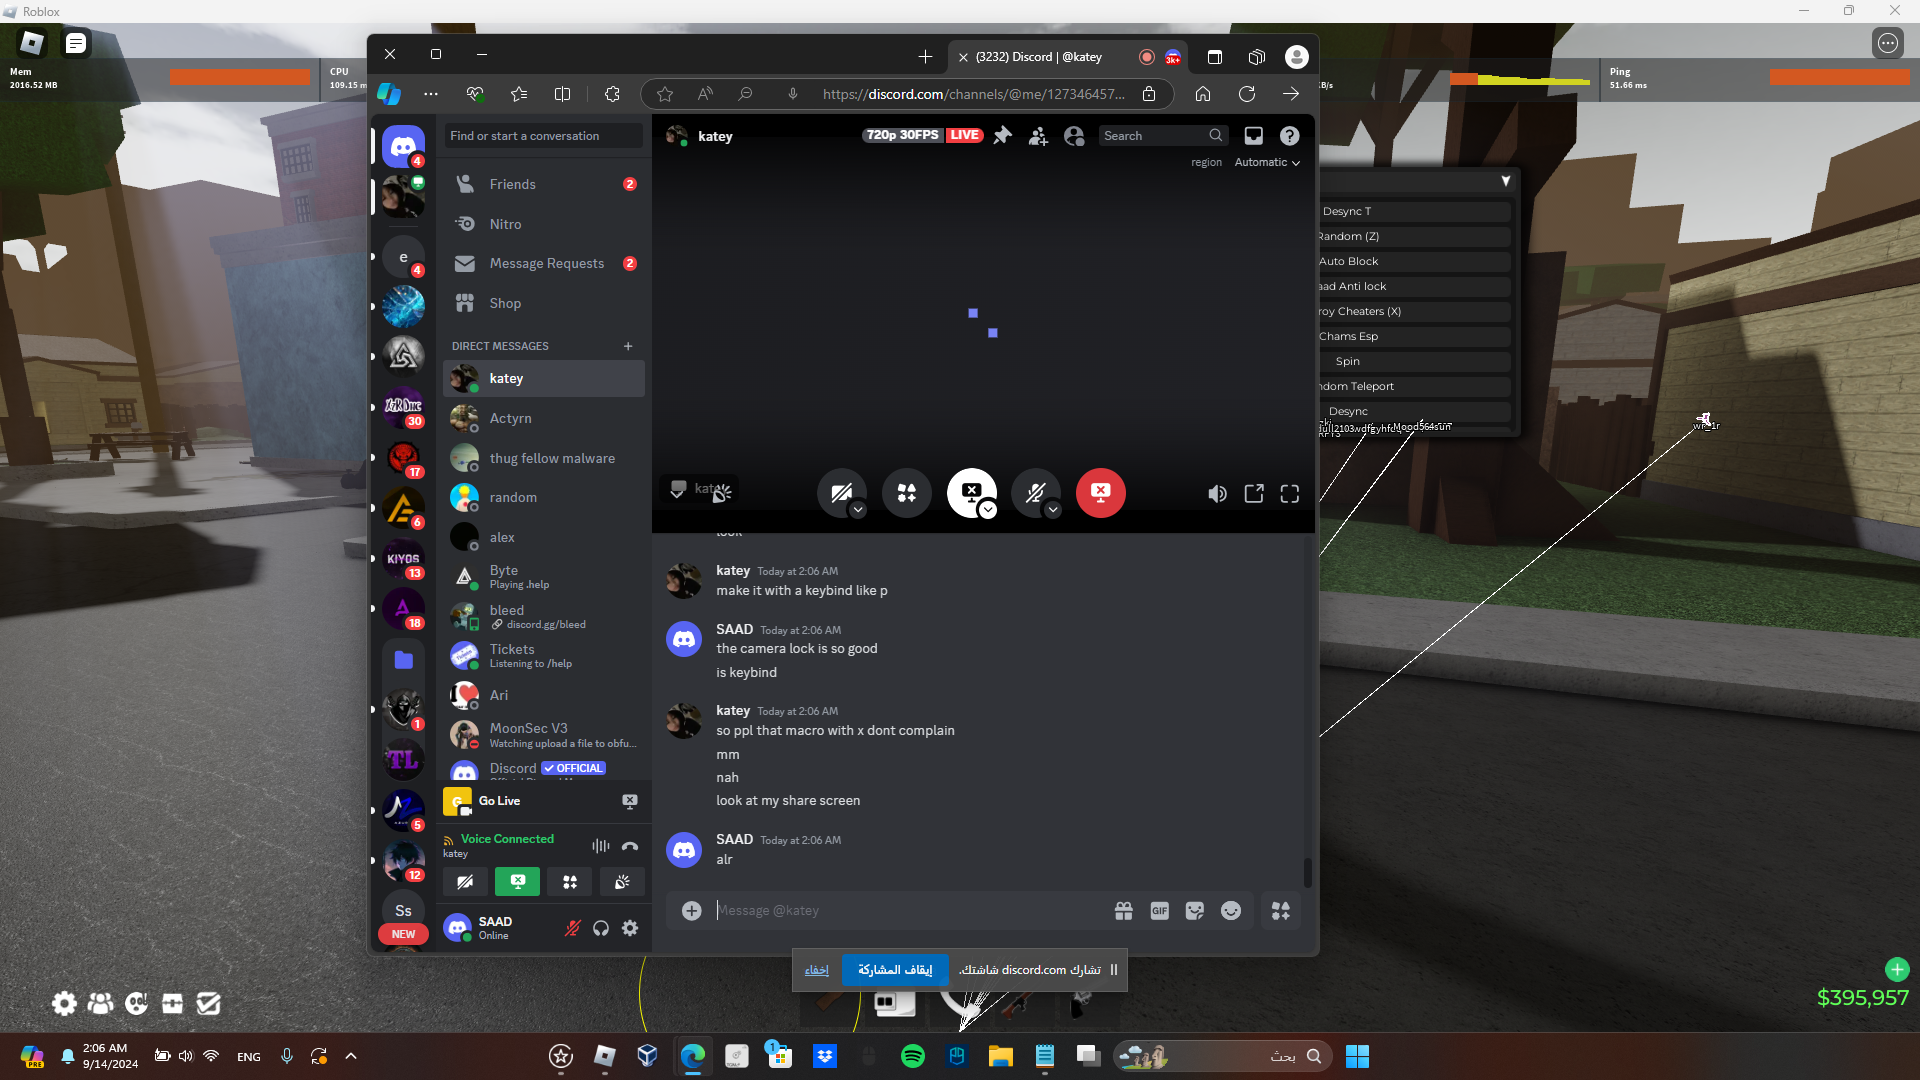Open the Roblox chat icon

tap(75, 43)
